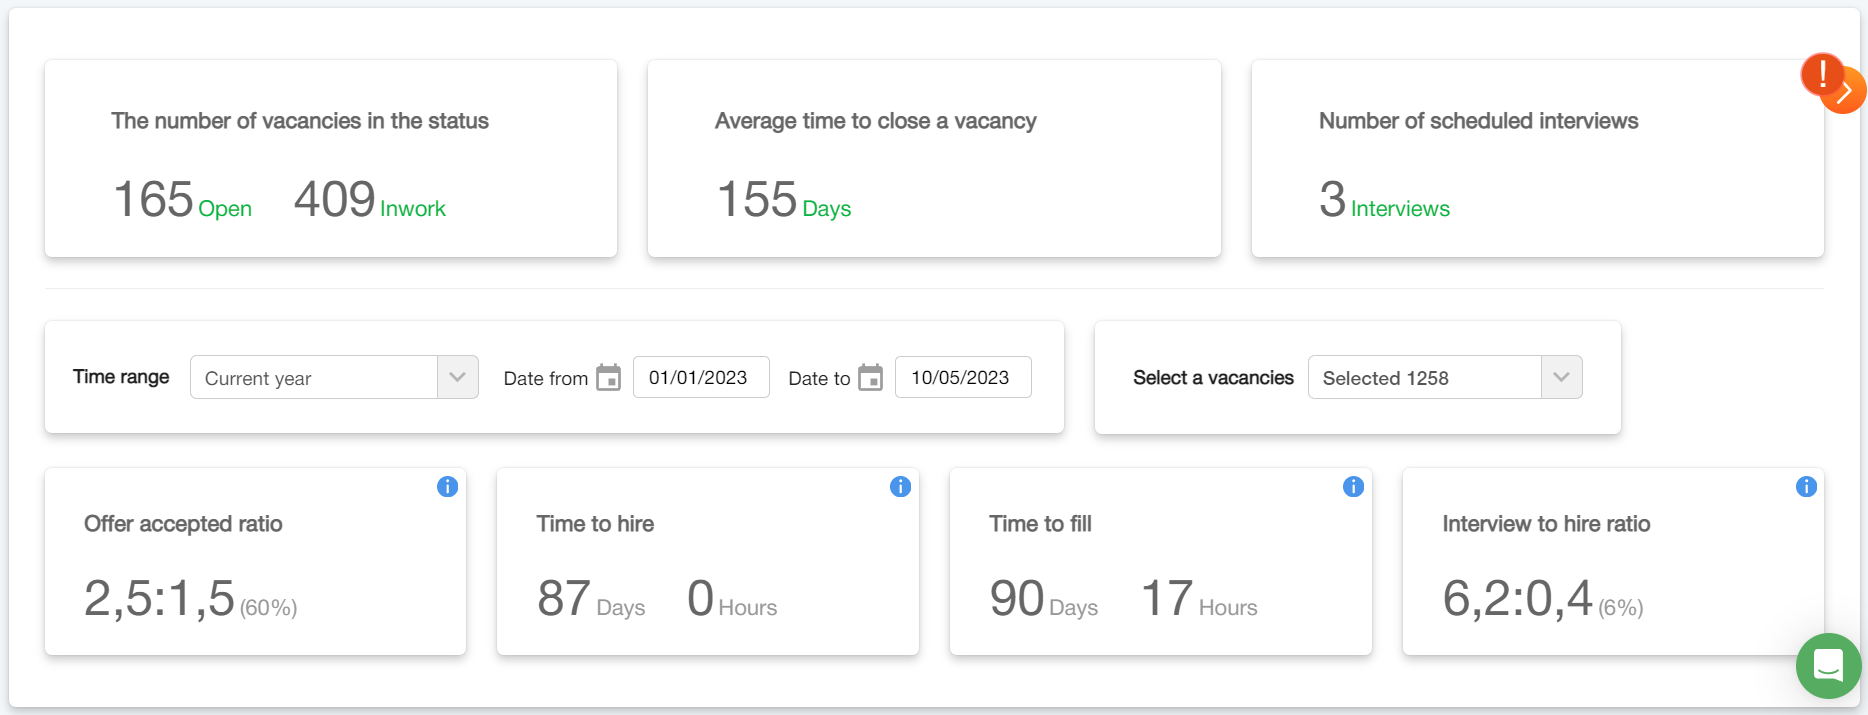Click info icon for Interview to hire ratio
Image resolution: width=1868 pixels, height=715 pixels.
pyautogui.click(x=1806, y=487)
